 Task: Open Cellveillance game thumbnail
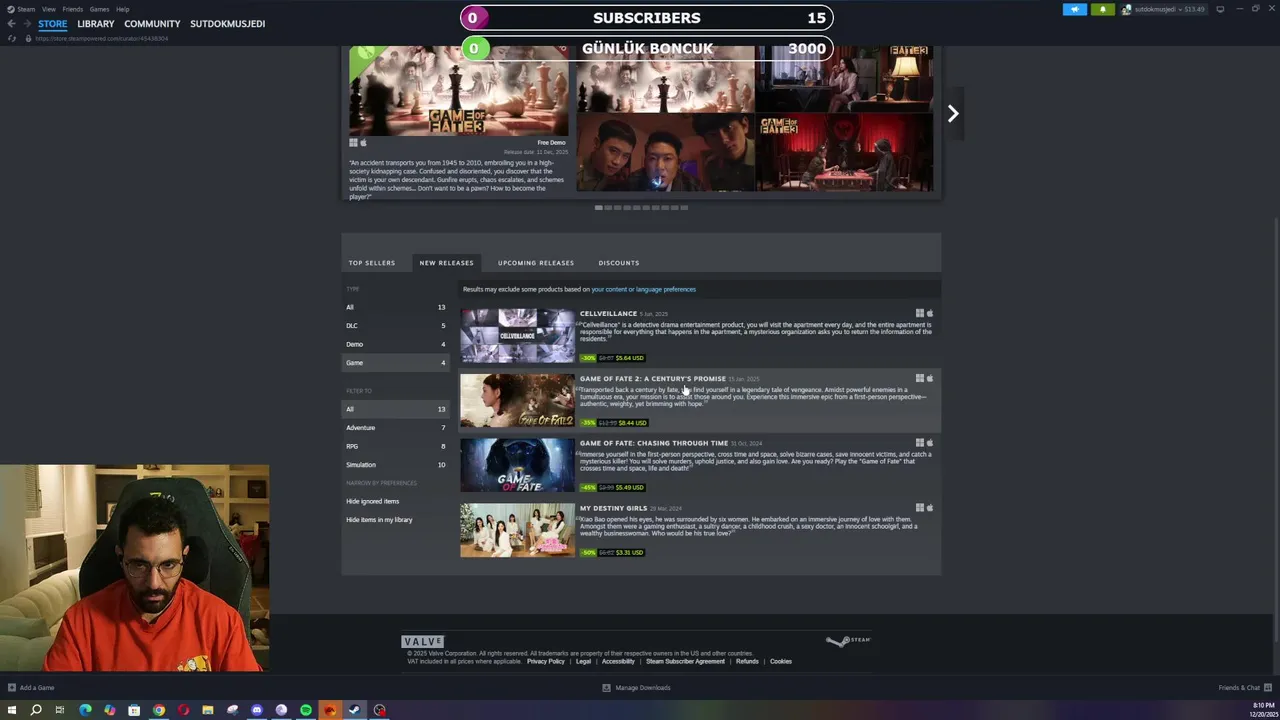(x=517, y=336)
